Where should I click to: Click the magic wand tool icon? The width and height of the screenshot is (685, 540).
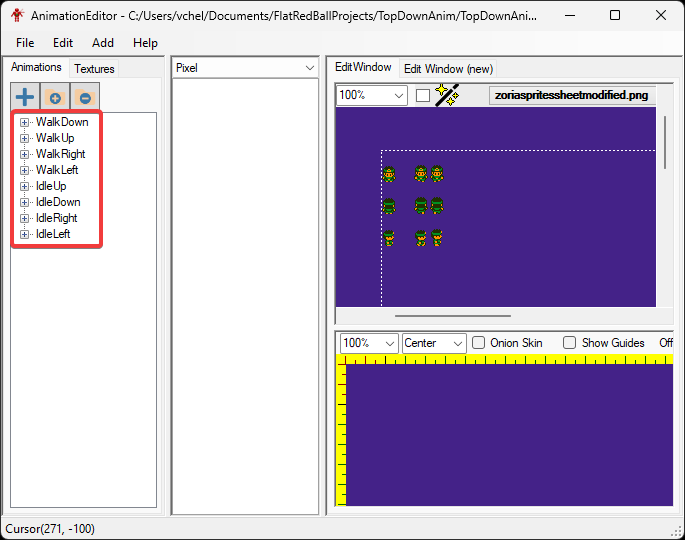click(x=447, y=96)
